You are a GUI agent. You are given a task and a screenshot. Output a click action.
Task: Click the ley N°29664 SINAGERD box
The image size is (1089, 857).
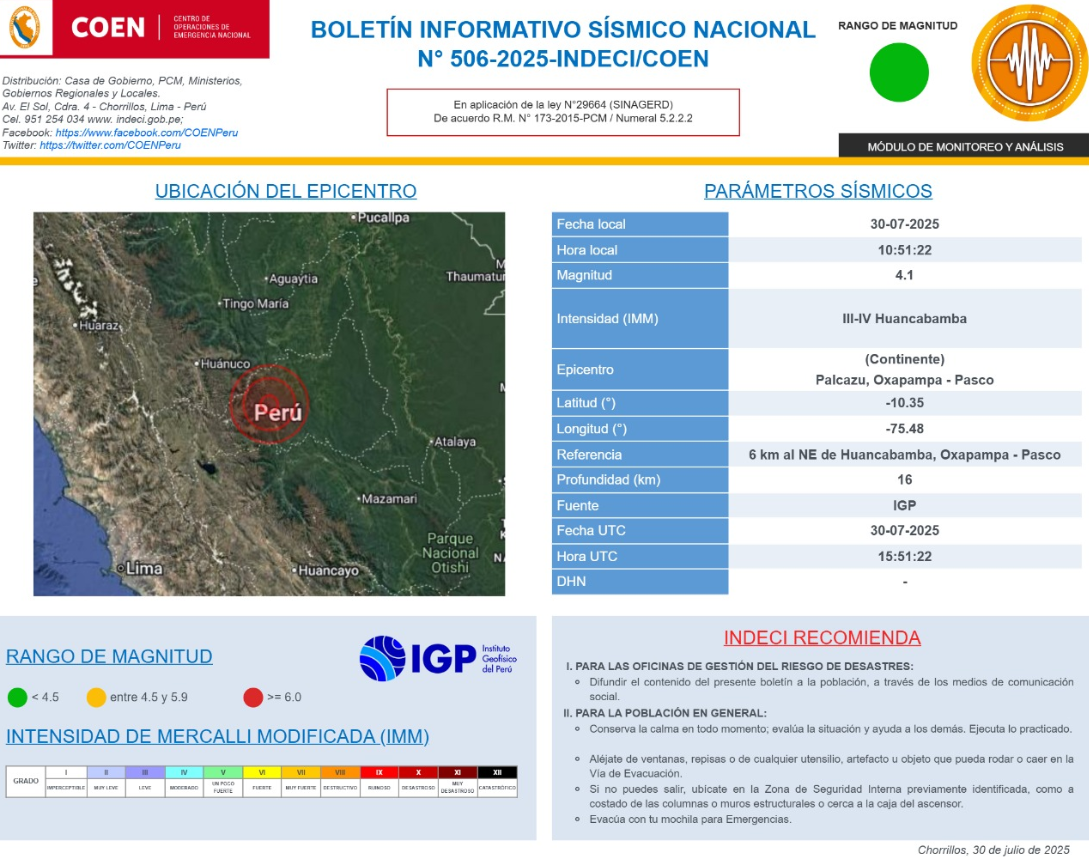(x=563, y=112)
